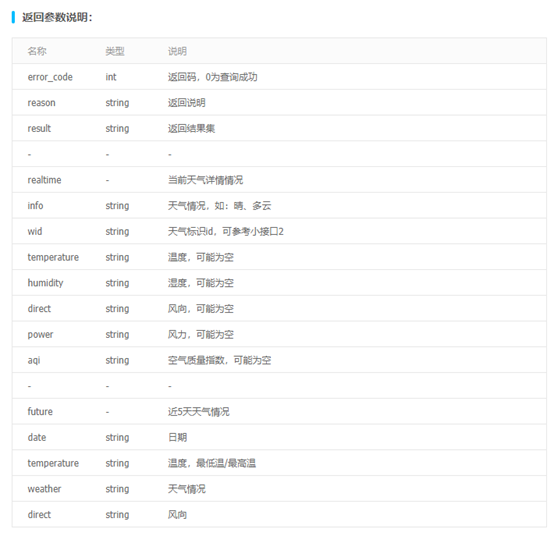Click description 当前天气详情情况

205,180
